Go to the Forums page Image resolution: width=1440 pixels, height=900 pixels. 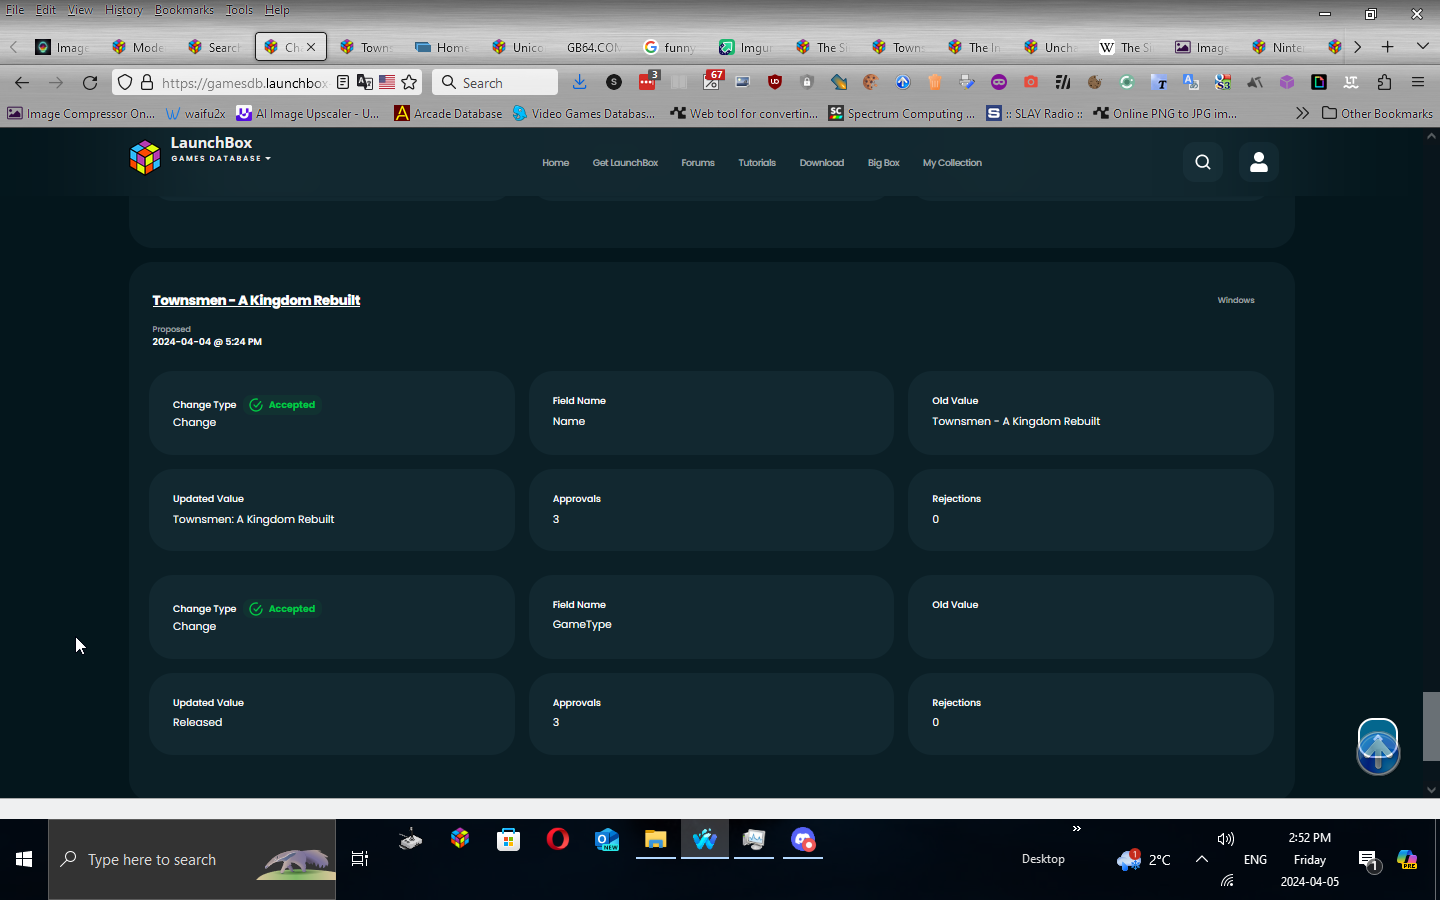[698, 163]
